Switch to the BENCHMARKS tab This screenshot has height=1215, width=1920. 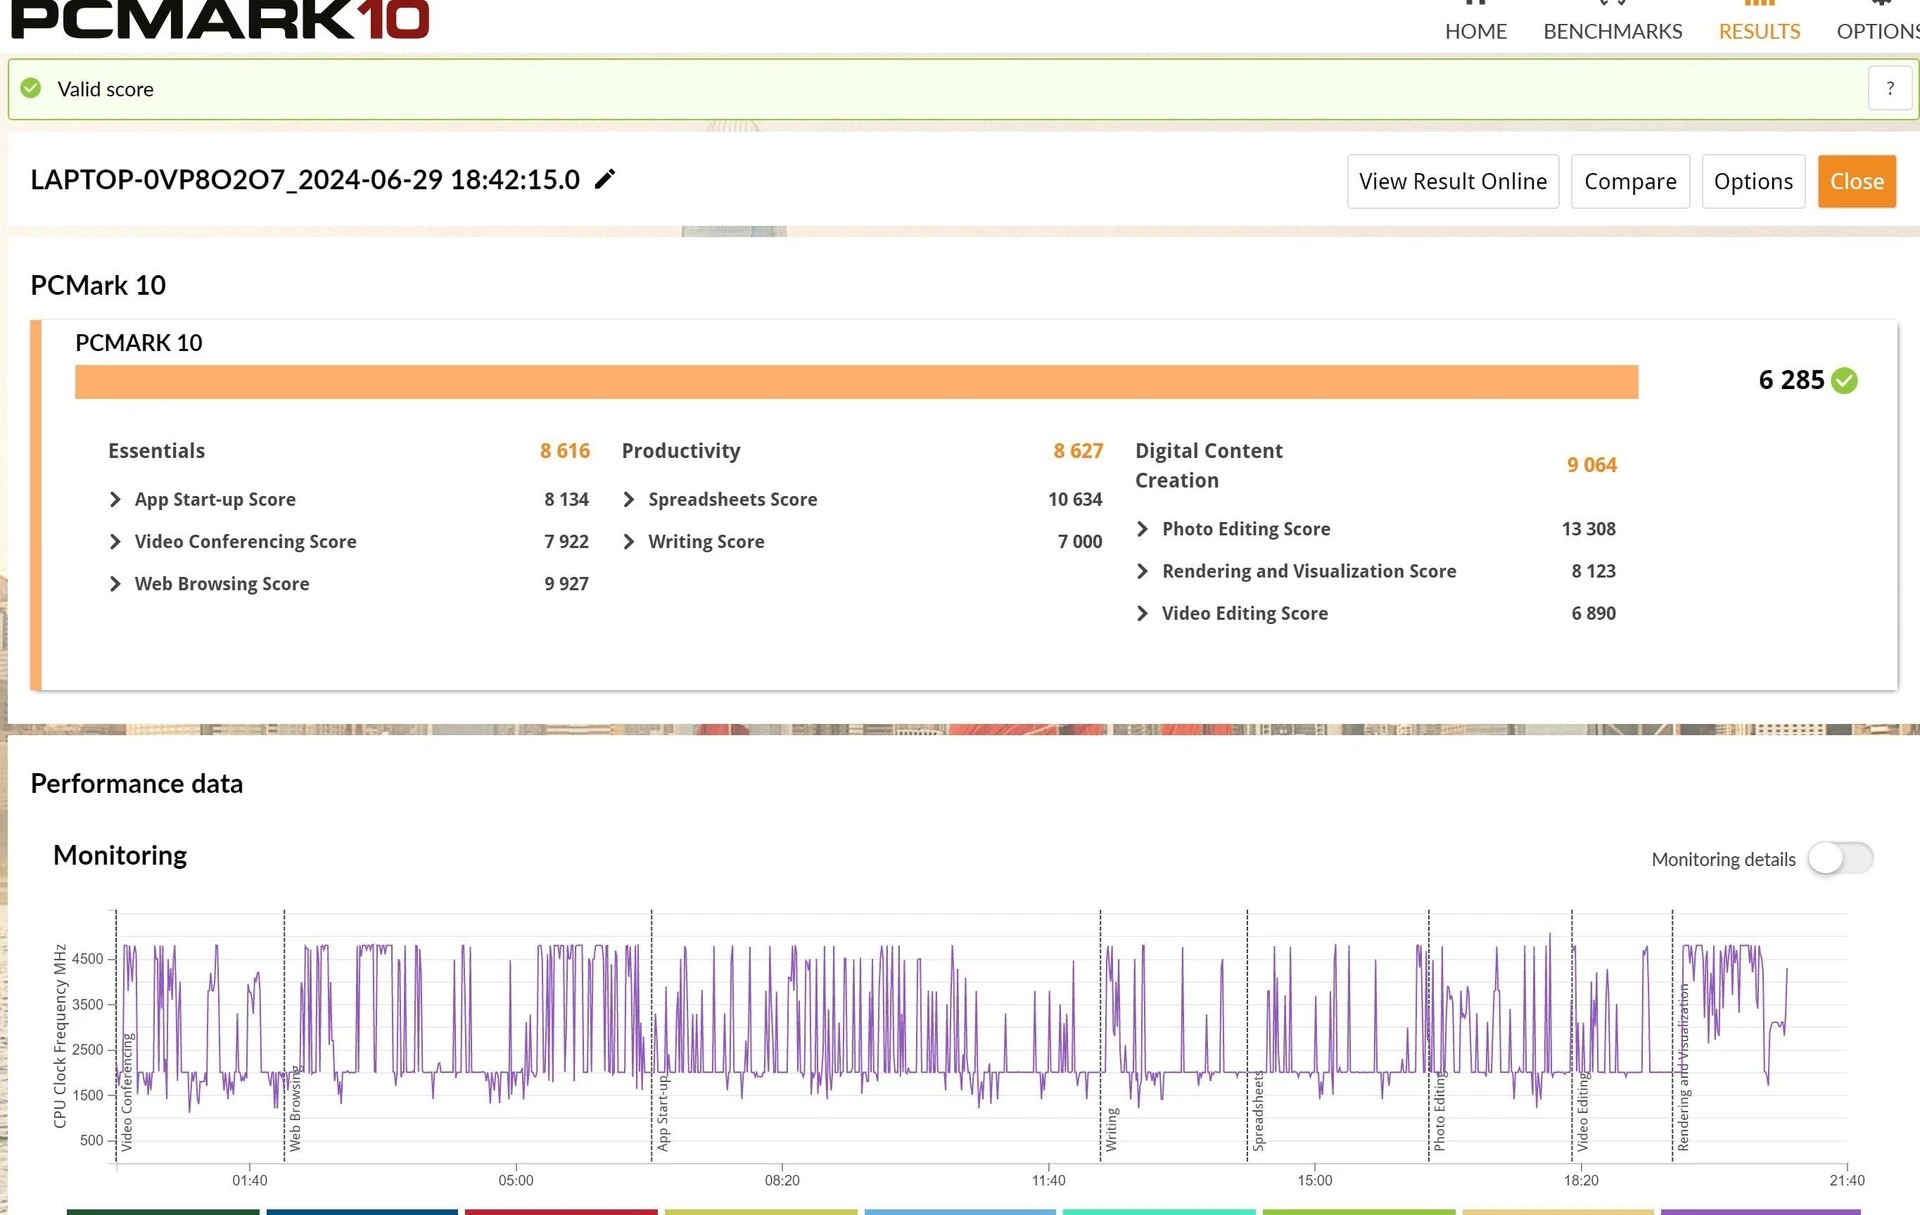tap(1612, 31)
